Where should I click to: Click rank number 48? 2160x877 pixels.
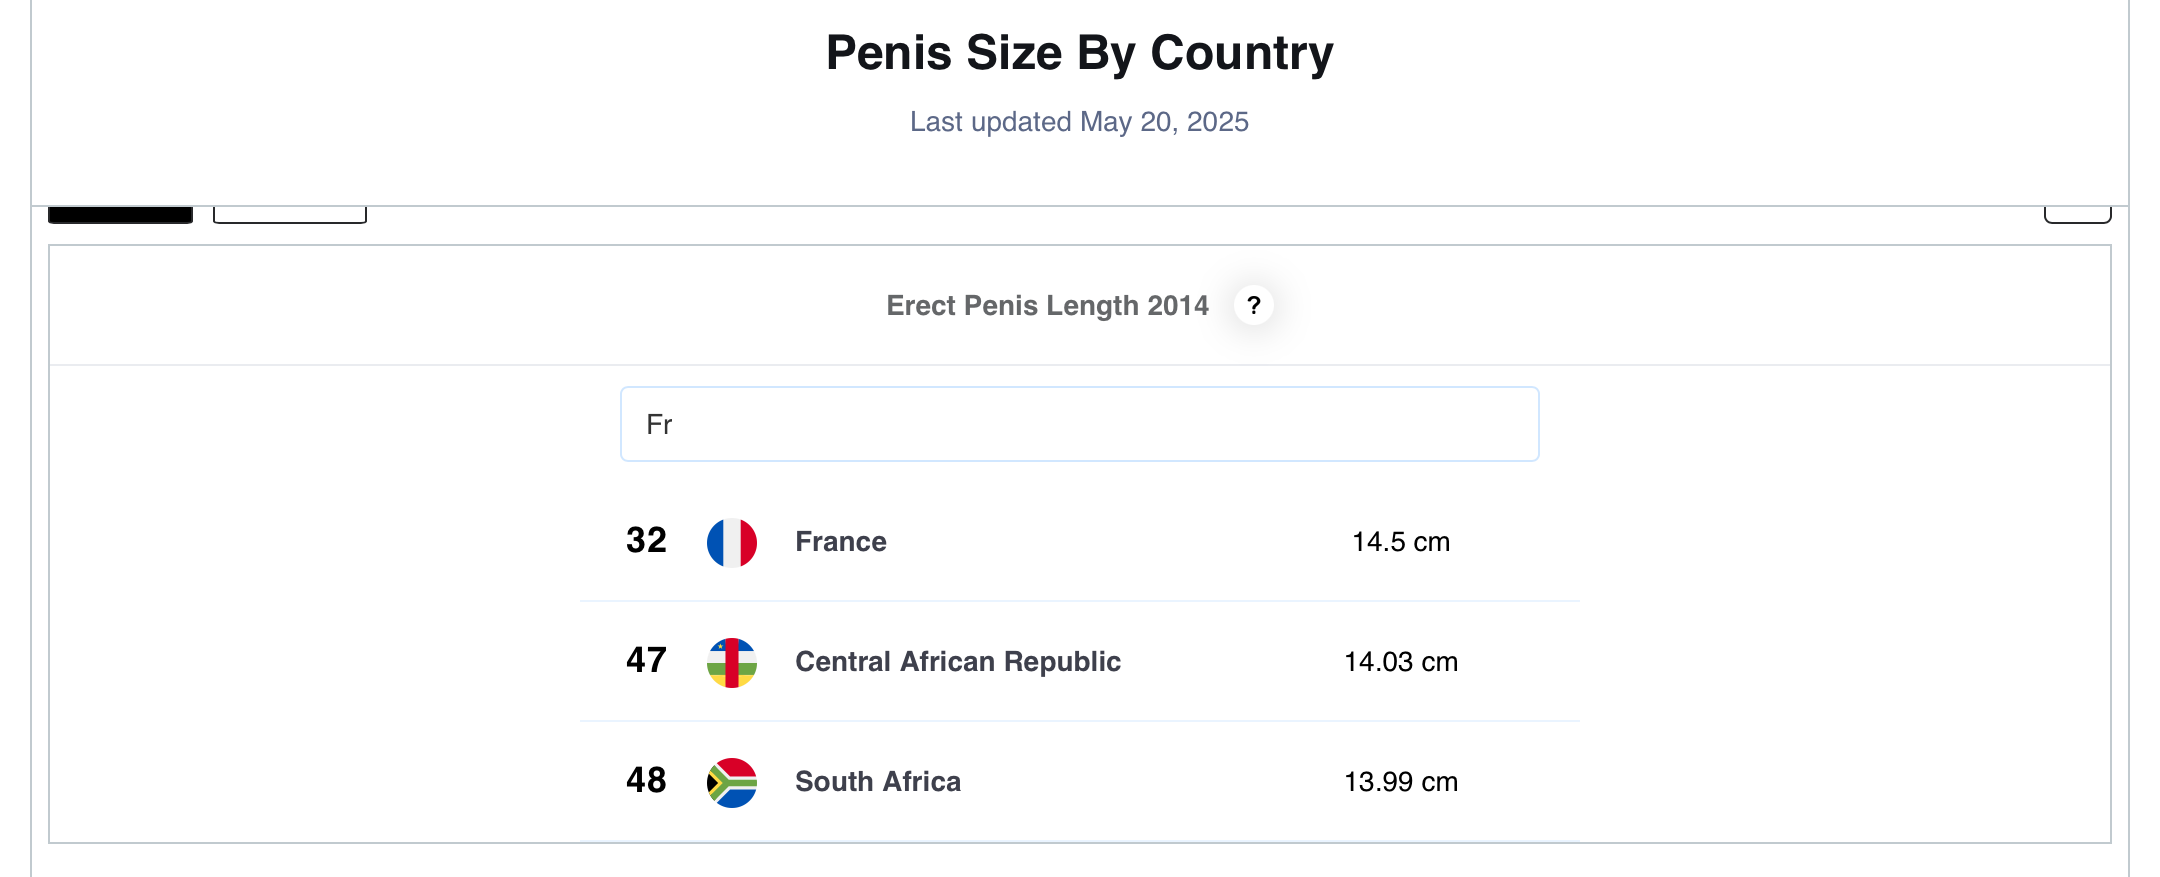(646, 781)
